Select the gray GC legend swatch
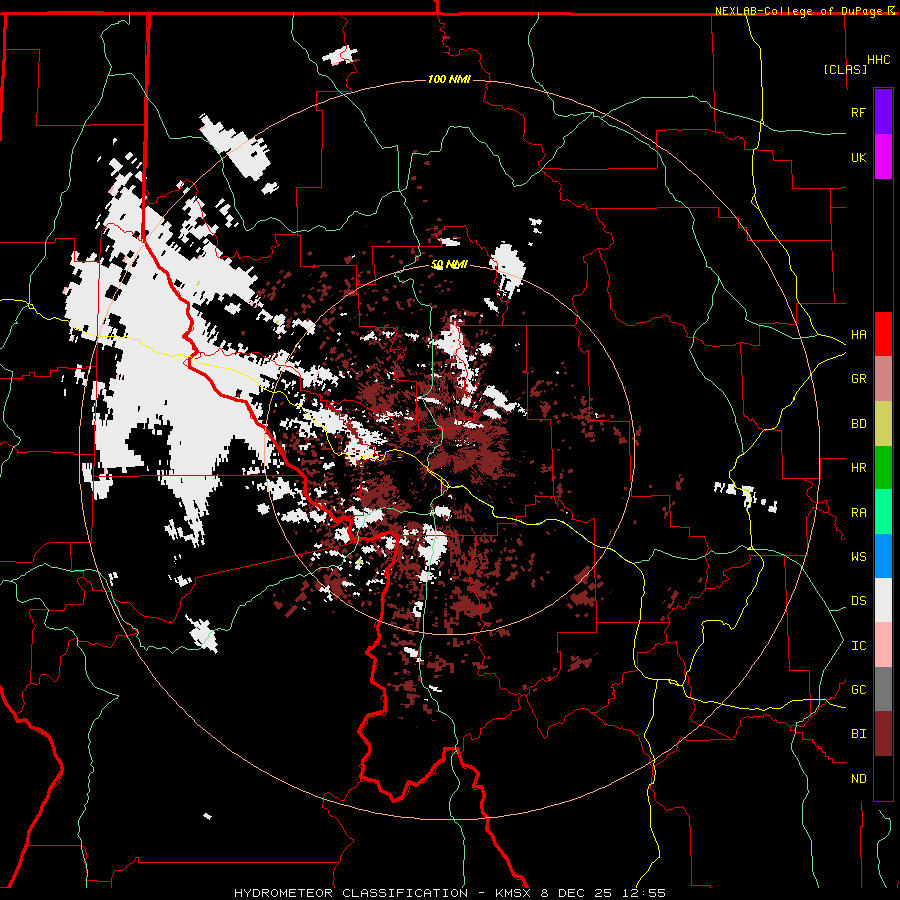The height and width of the screenshot is (900, 900). click(x=883, y=689)
